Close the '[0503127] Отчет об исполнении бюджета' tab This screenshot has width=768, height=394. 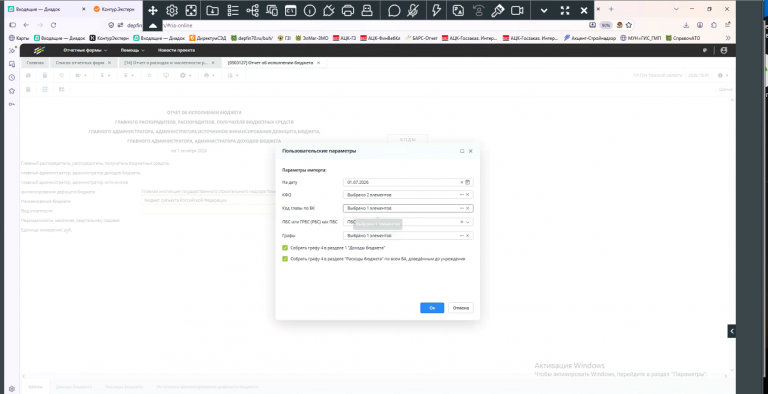click(x=318, y=63)
